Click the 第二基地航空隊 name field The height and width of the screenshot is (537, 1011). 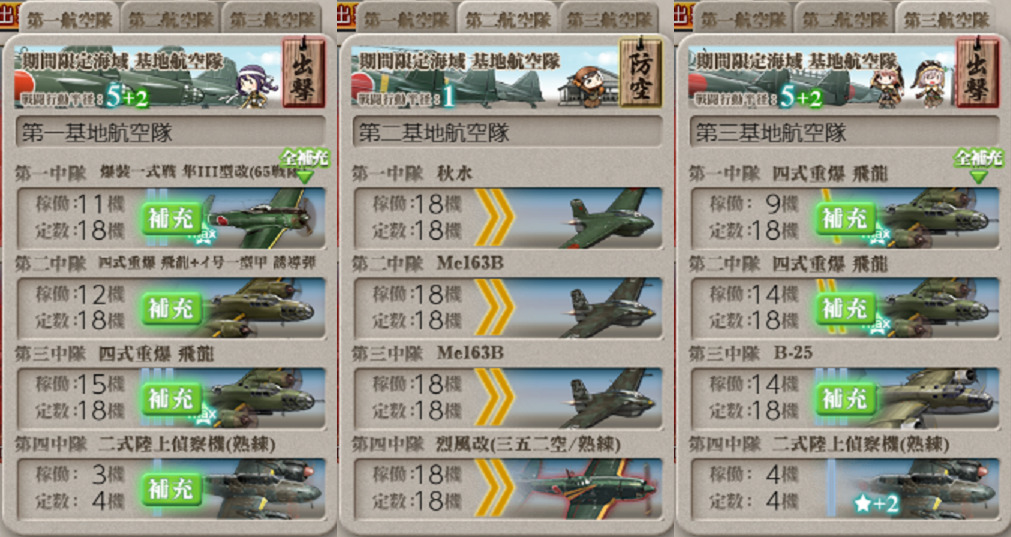[x=508, y=133]
